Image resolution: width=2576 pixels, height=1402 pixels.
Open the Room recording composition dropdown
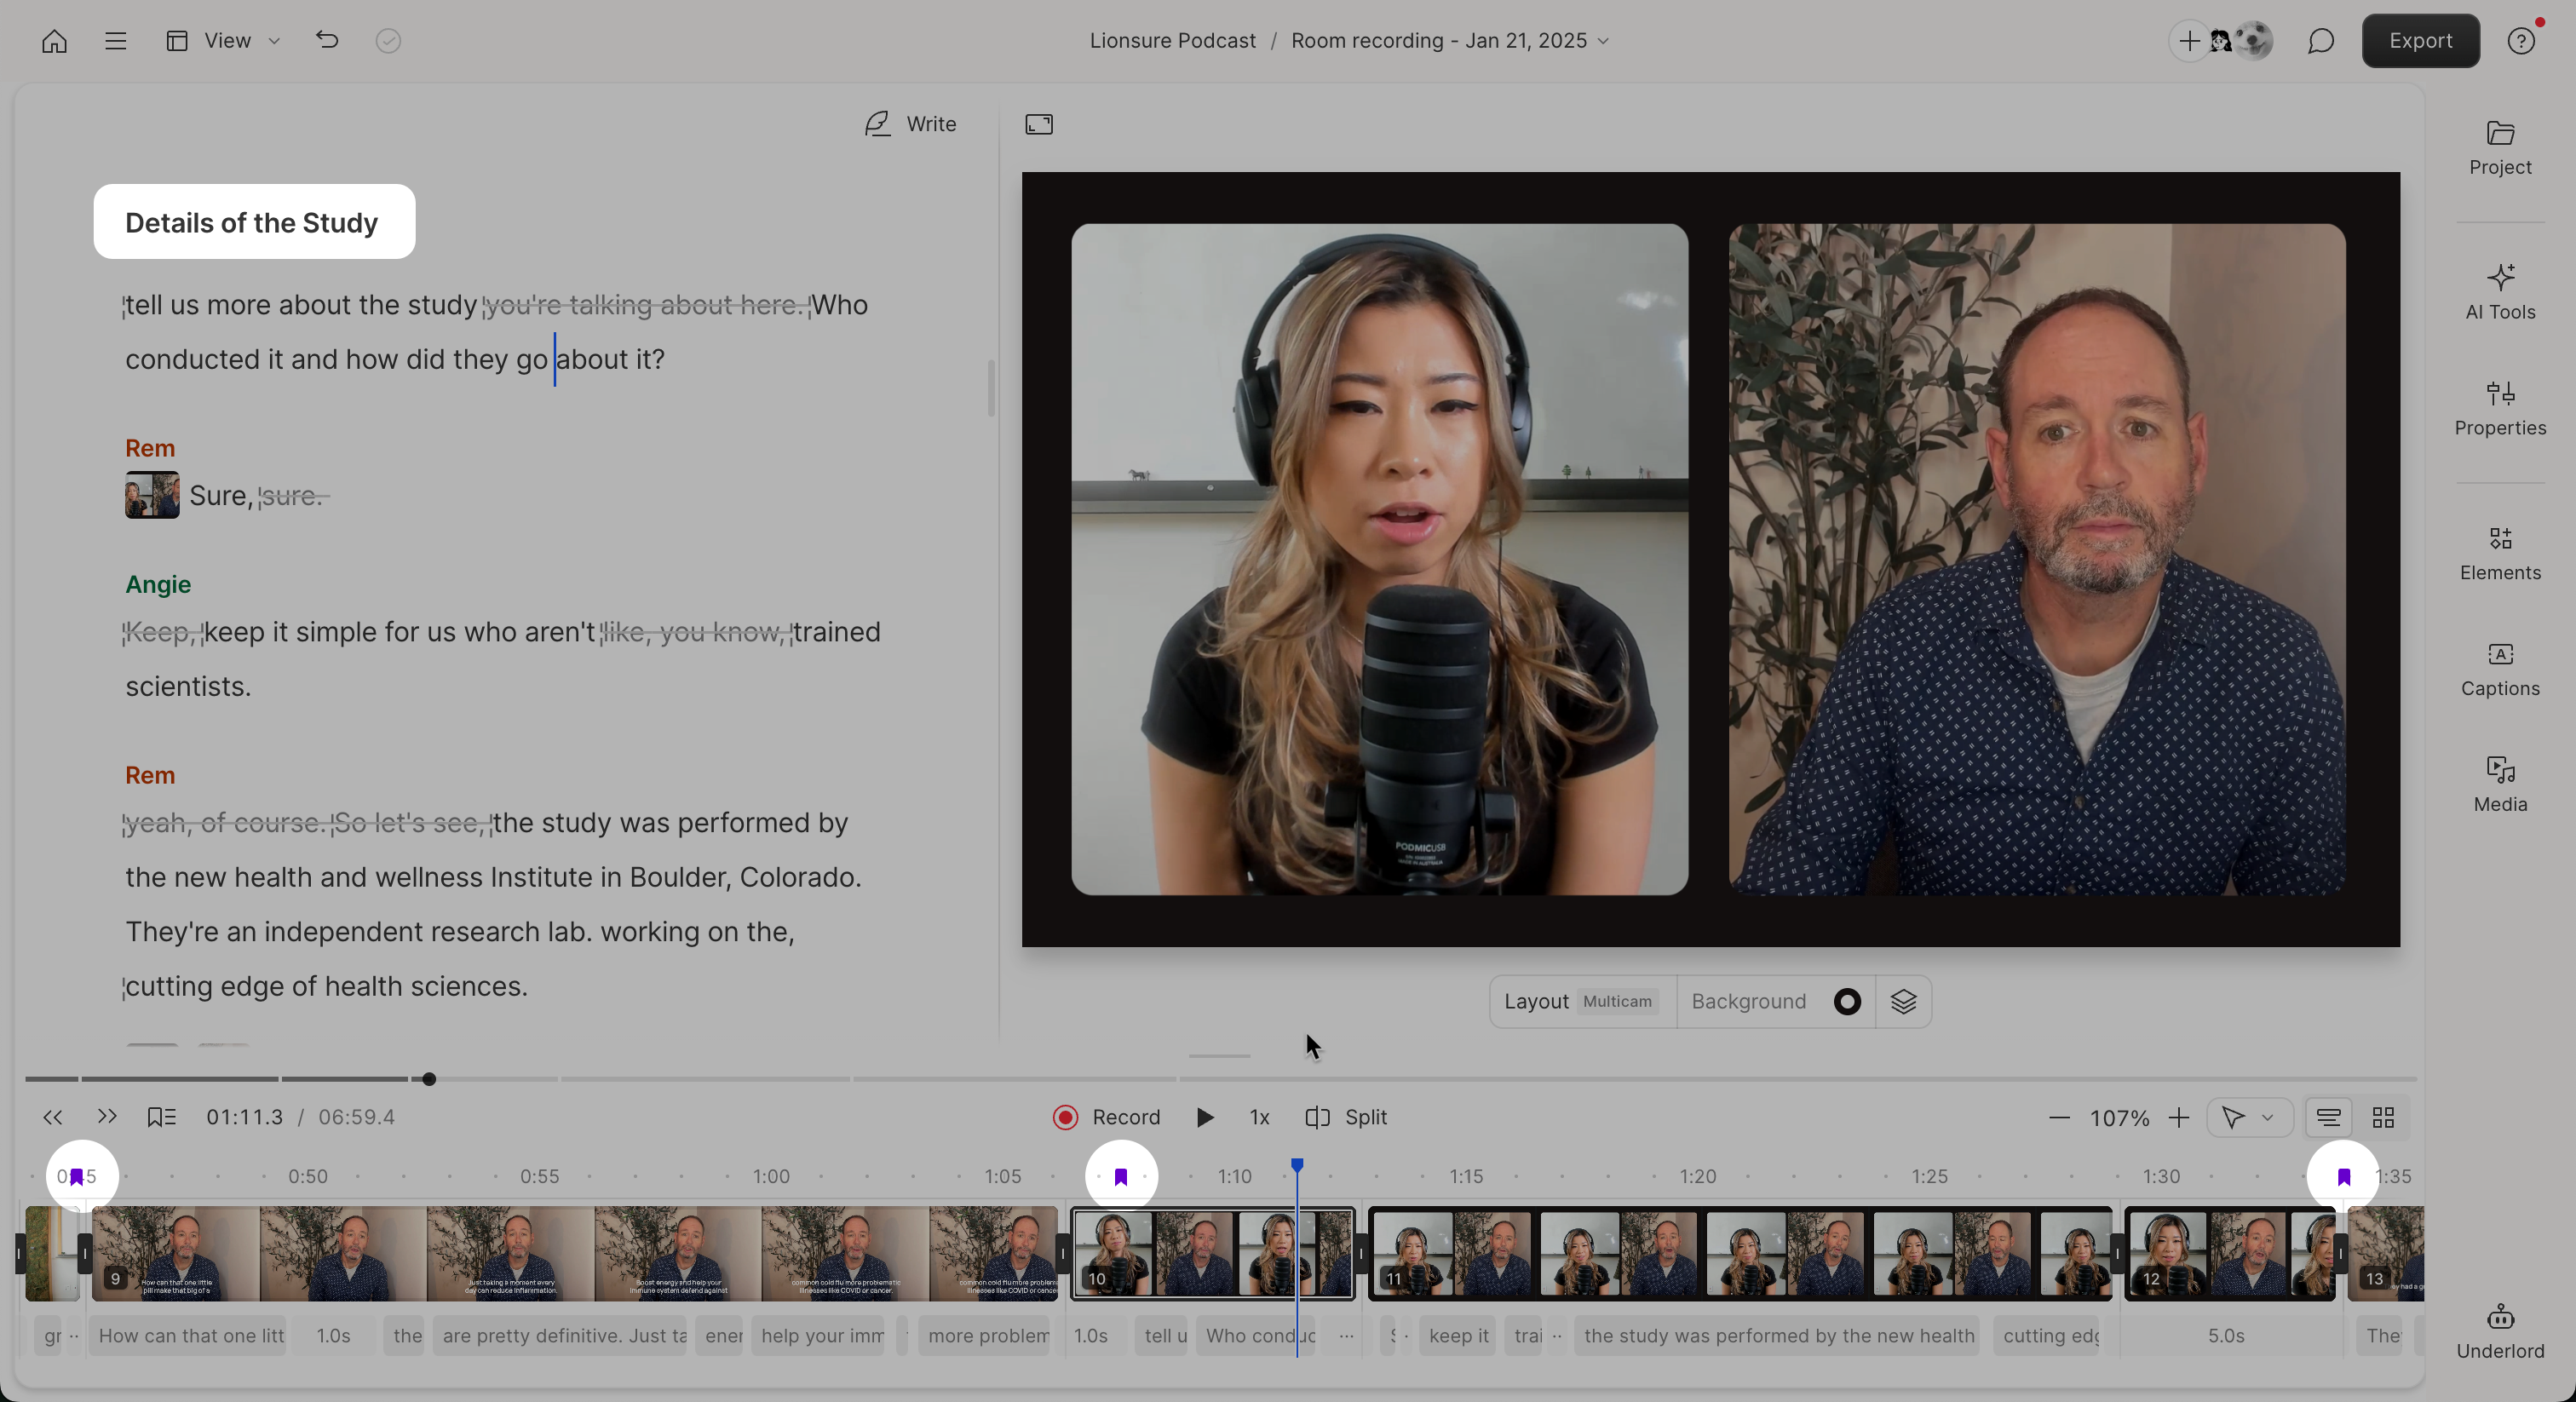(1449, 41)
